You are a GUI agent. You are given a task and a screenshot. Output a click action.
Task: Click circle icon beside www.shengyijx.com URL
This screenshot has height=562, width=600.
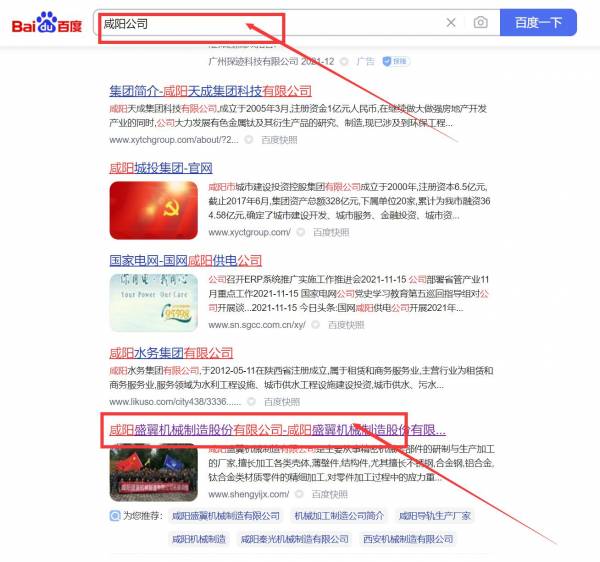(299, 494)
